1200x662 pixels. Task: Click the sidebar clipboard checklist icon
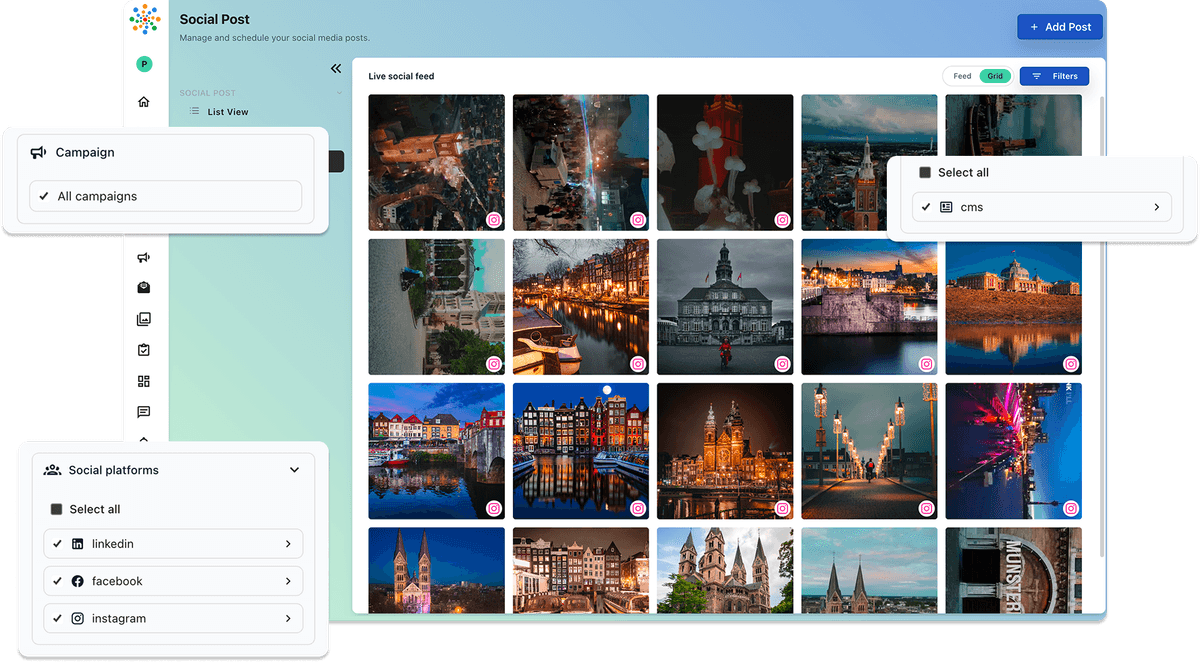[x=144, y=350]
